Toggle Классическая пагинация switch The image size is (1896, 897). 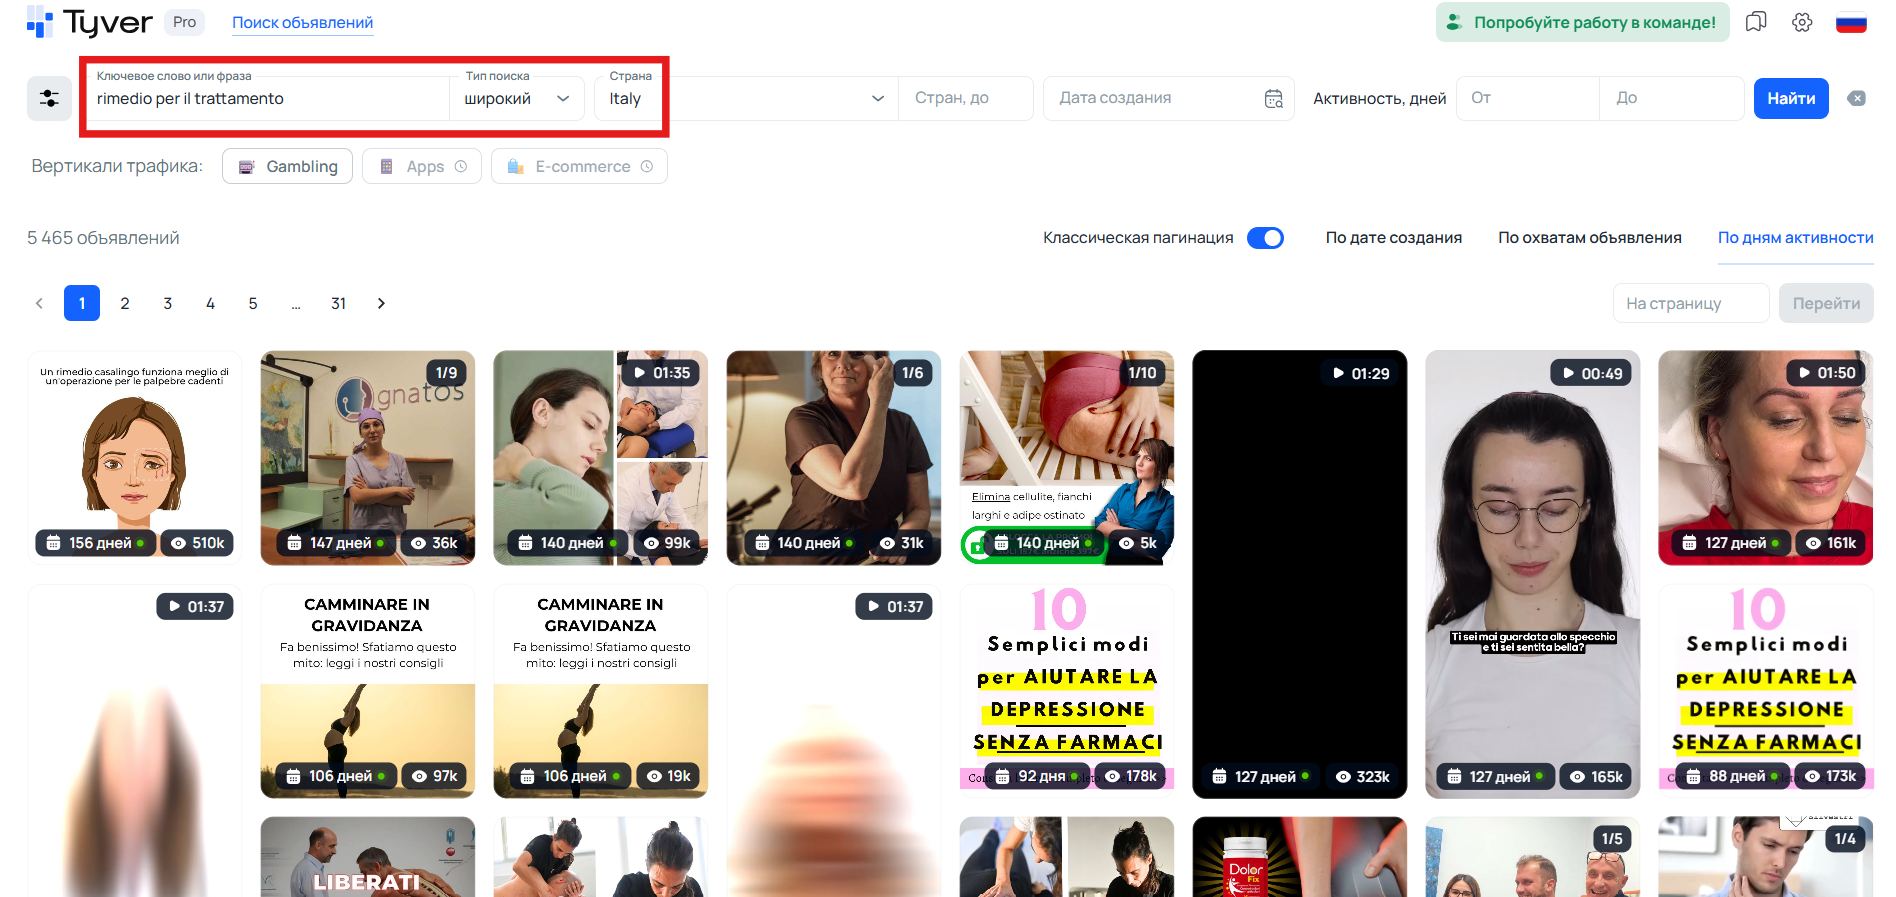[x=1265, y=238]
